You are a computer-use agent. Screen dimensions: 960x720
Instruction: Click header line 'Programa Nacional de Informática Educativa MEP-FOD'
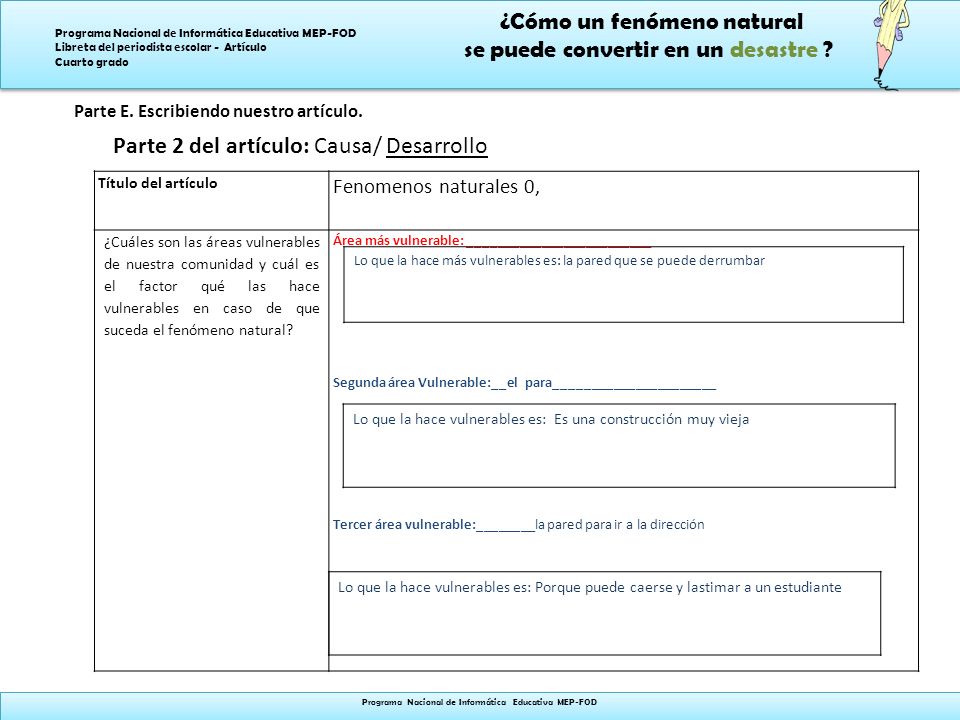206,33
